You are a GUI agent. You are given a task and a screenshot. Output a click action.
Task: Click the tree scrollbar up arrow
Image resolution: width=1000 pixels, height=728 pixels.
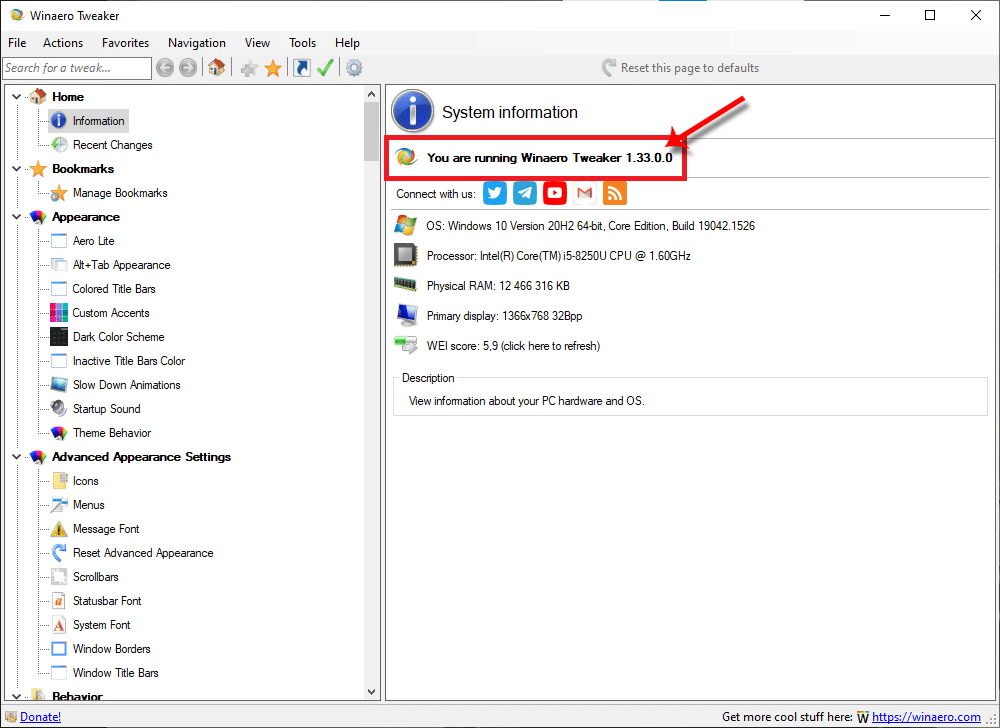tap(372, 94)
